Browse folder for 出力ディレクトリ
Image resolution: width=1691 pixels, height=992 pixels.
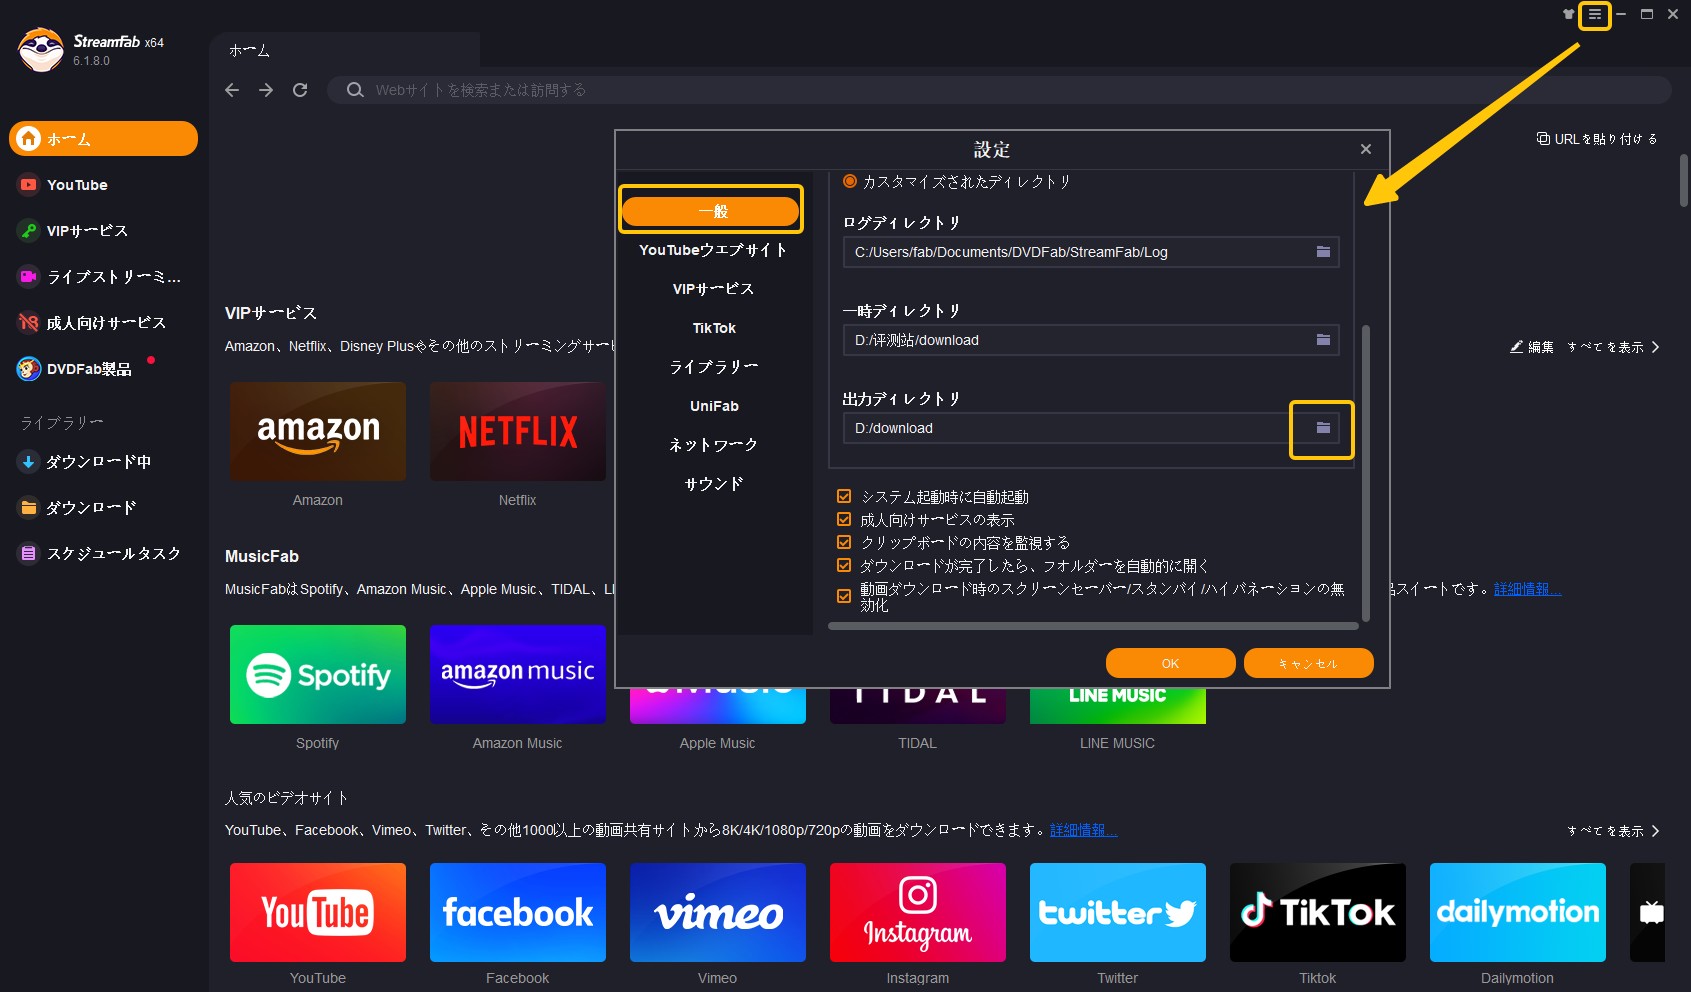pyautogui.click(x=1323, y=428)
